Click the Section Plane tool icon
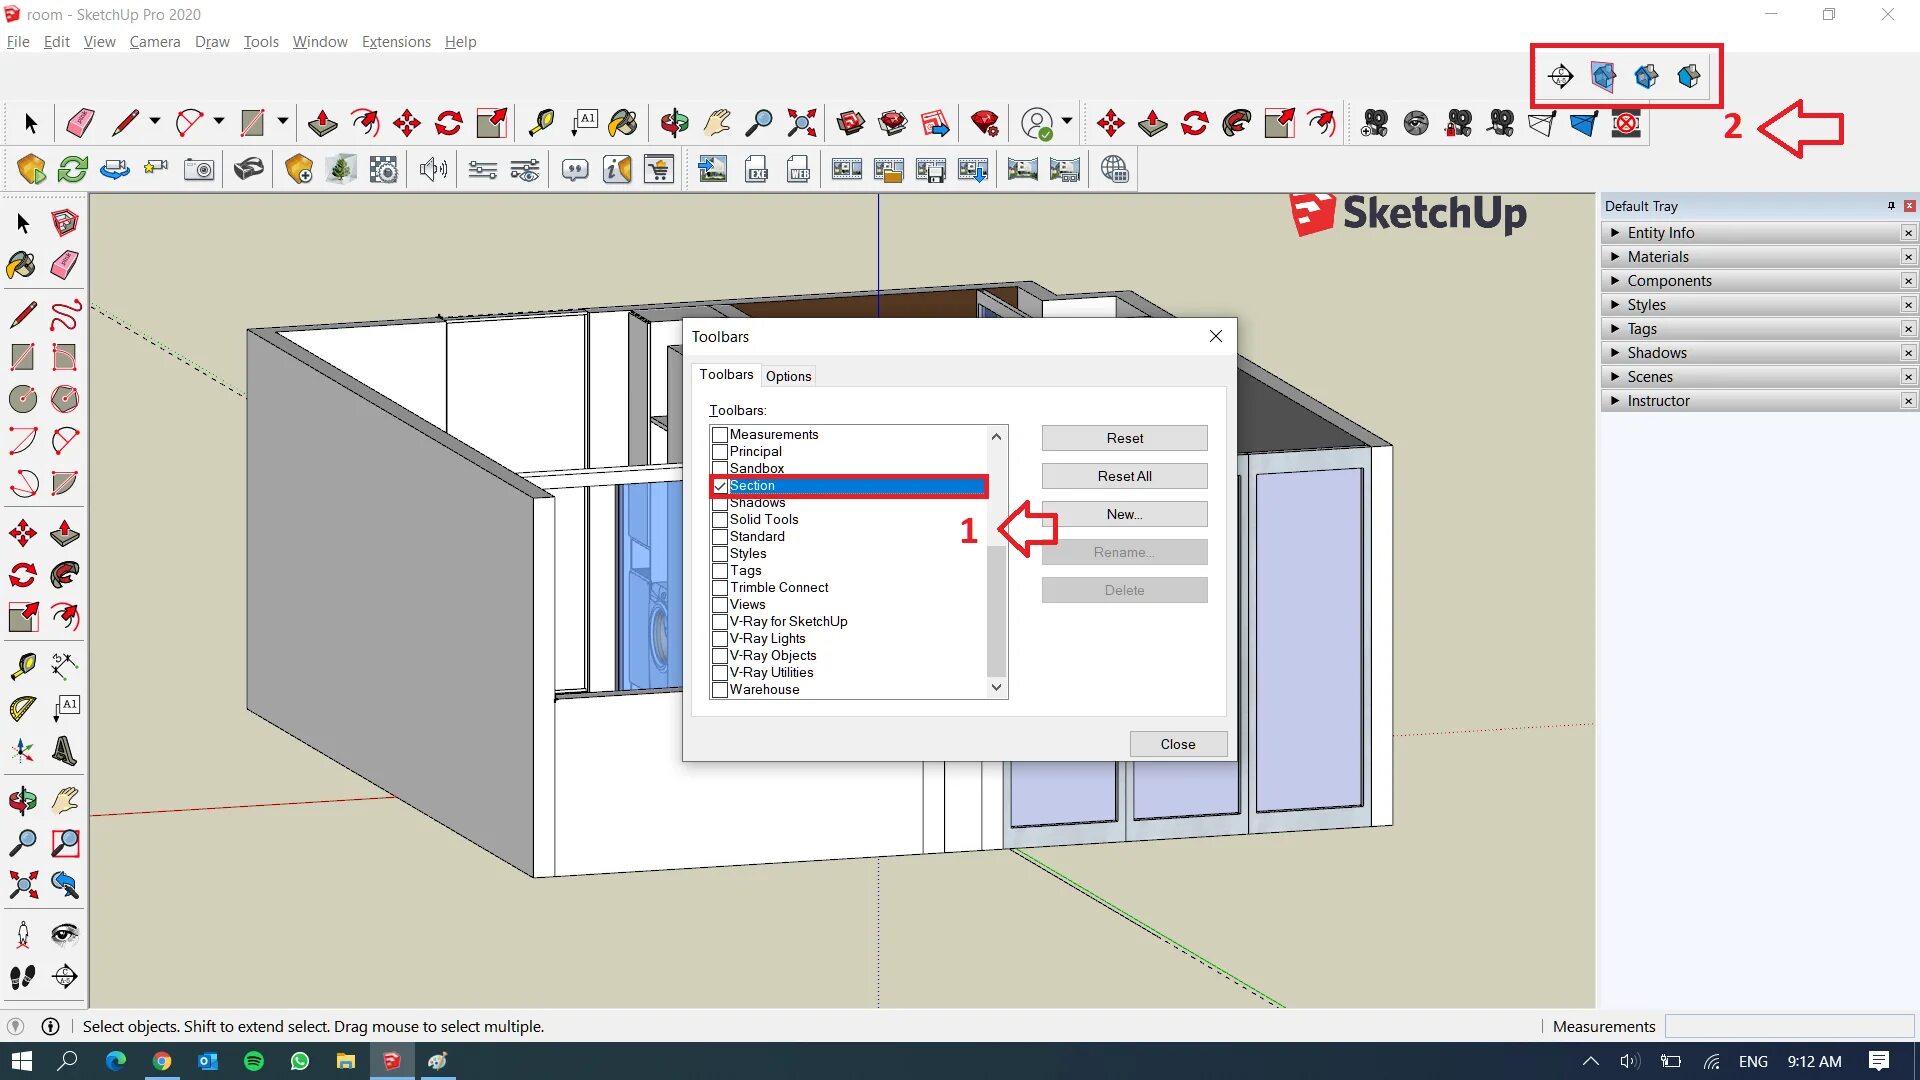1920x1080 pixels. [x=1560, y=76]
